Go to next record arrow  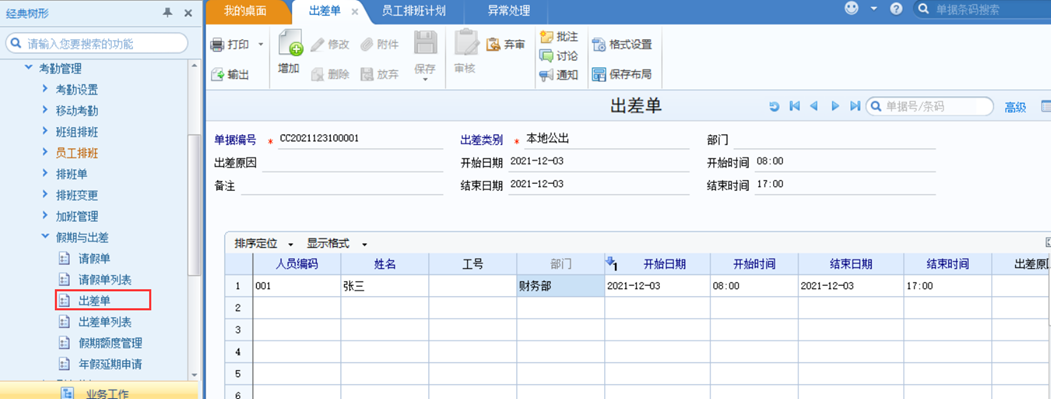point(835,106)
